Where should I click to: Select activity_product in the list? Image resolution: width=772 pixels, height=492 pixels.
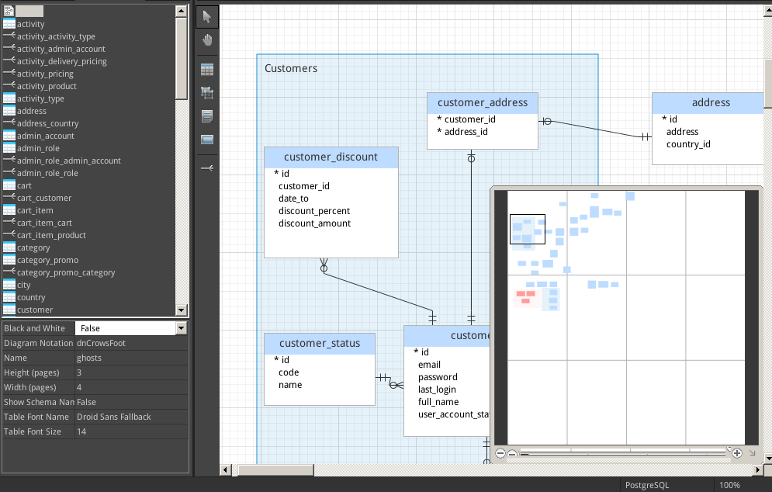46,86
